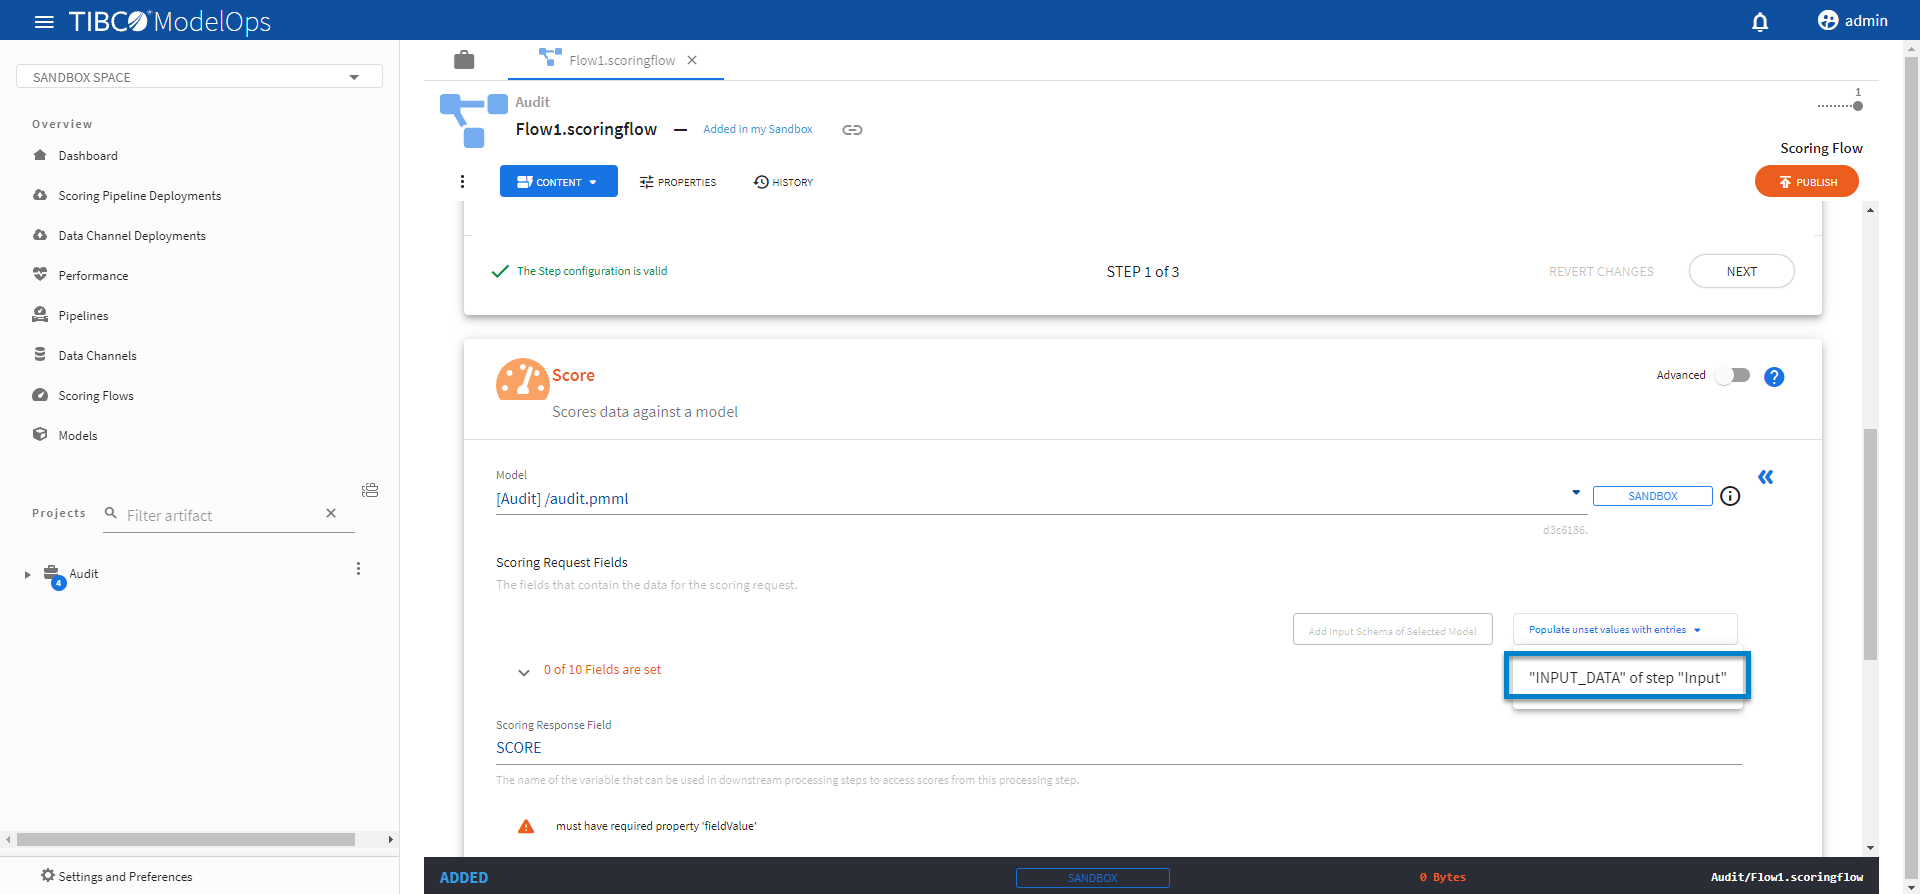Open the CONTENT dropdown button

click(559, 181)
